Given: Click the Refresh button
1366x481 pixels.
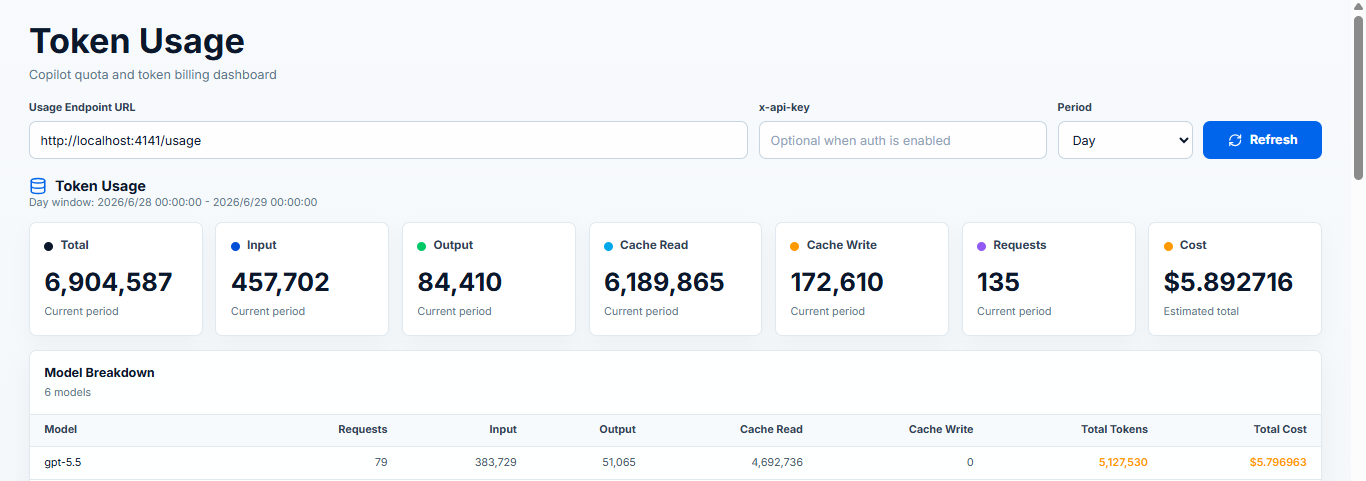Looking at the screenshot, I should point(1262,140).
